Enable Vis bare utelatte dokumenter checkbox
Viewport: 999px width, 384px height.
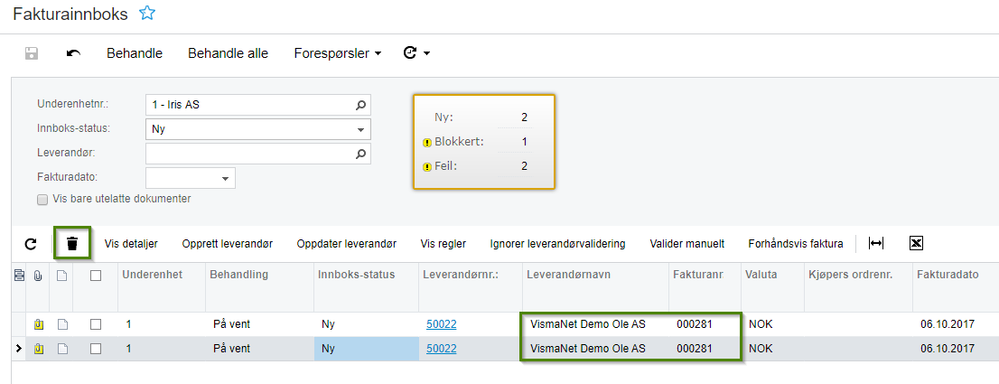[x=43, y=199]
